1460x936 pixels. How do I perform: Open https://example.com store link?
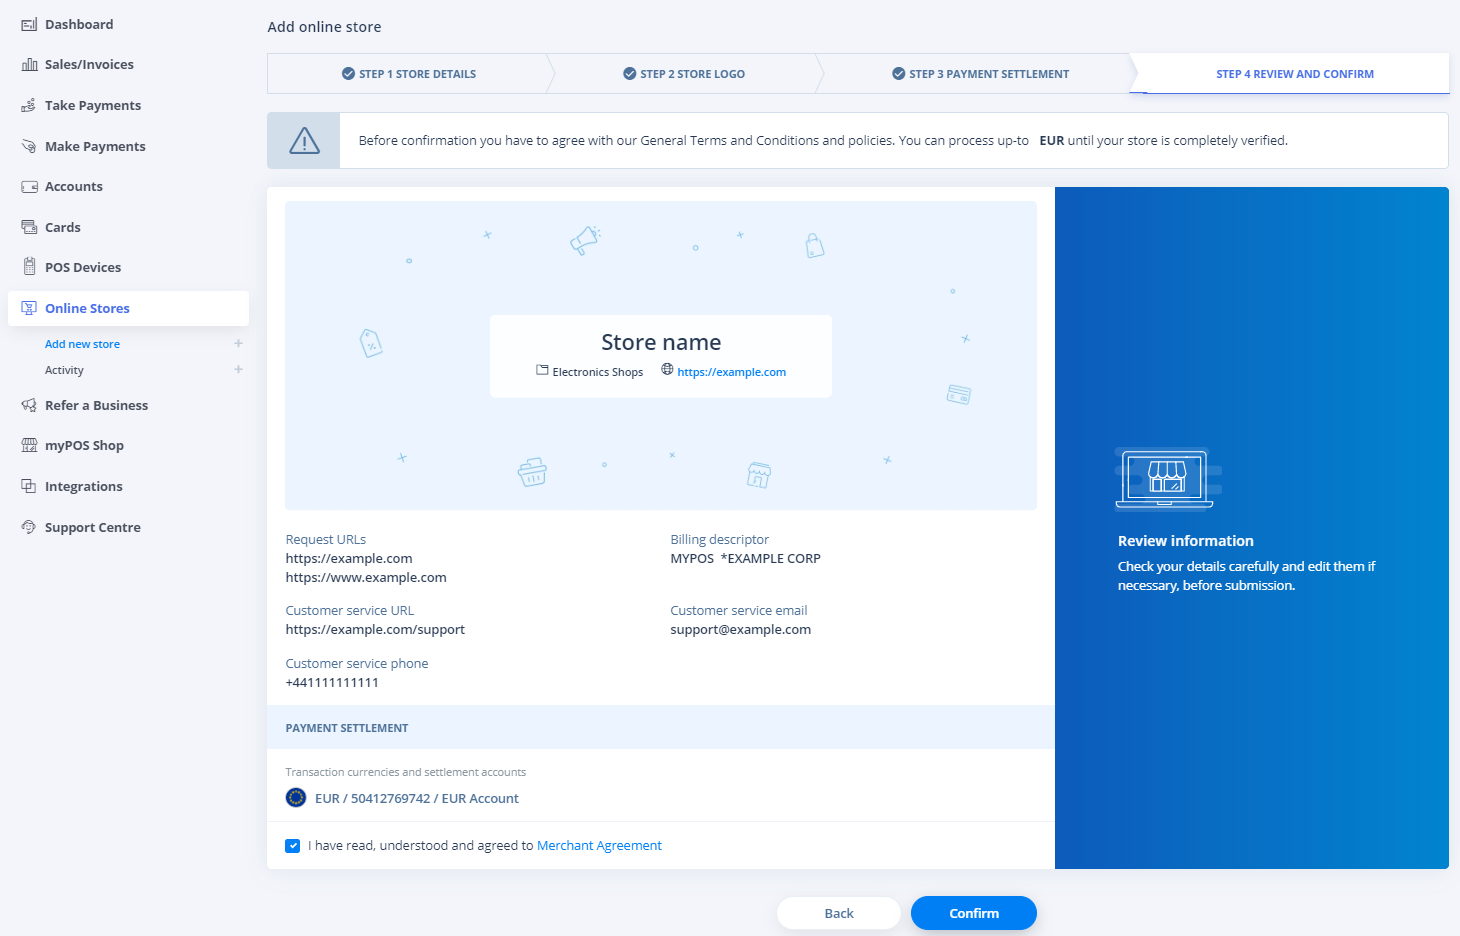click(731, 372)
